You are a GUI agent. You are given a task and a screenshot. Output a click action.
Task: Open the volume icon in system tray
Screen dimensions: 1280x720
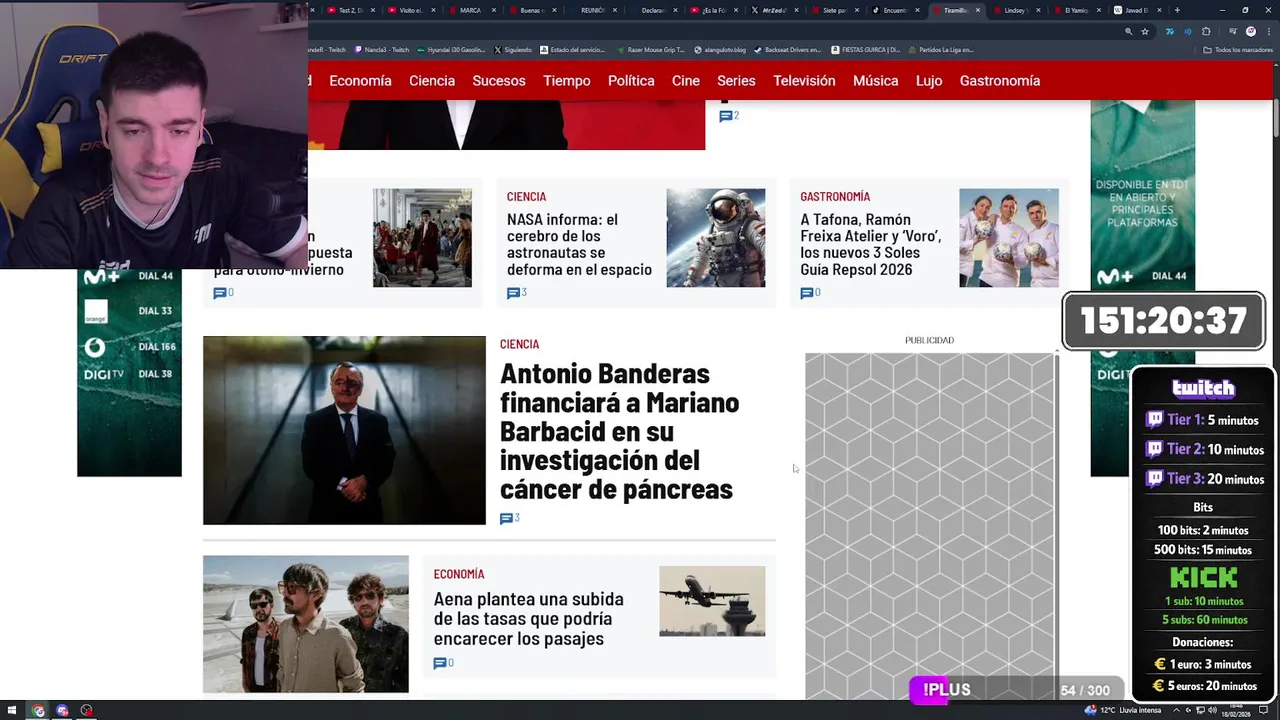pyautogui.click(x=1212, y=710)
